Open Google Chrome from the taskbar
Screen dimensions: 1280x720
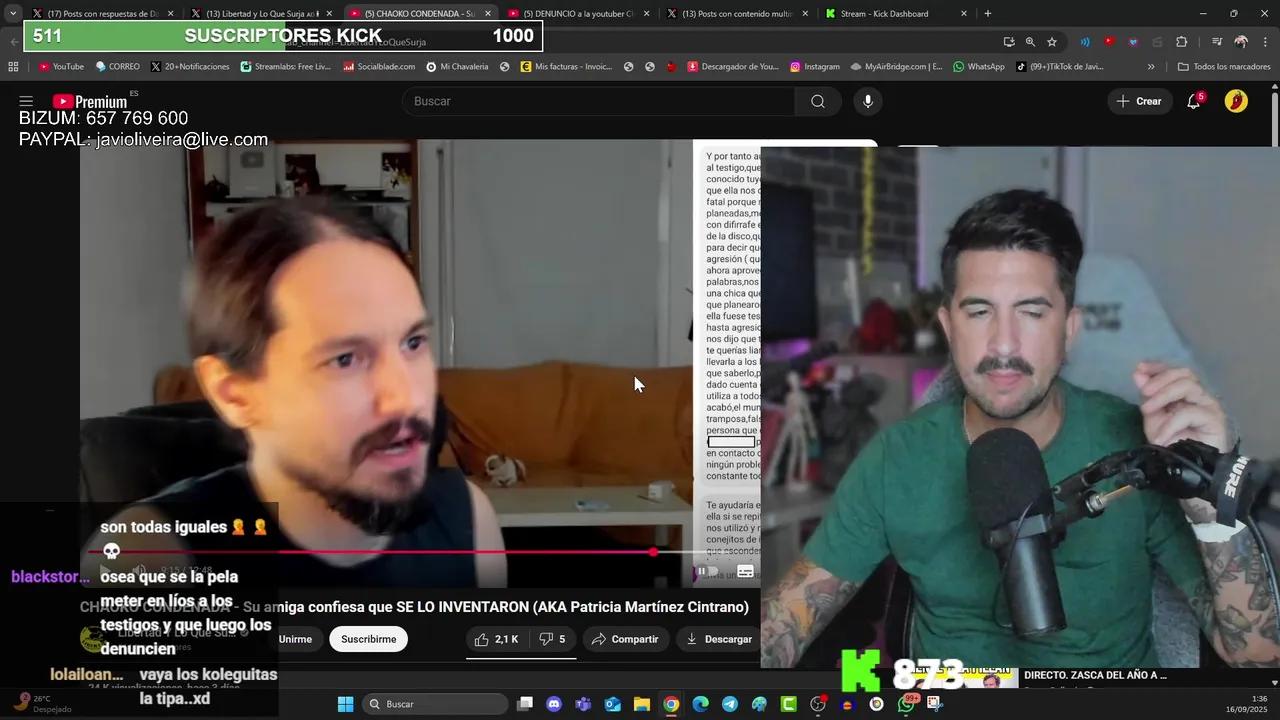click(x=671, y=704)
